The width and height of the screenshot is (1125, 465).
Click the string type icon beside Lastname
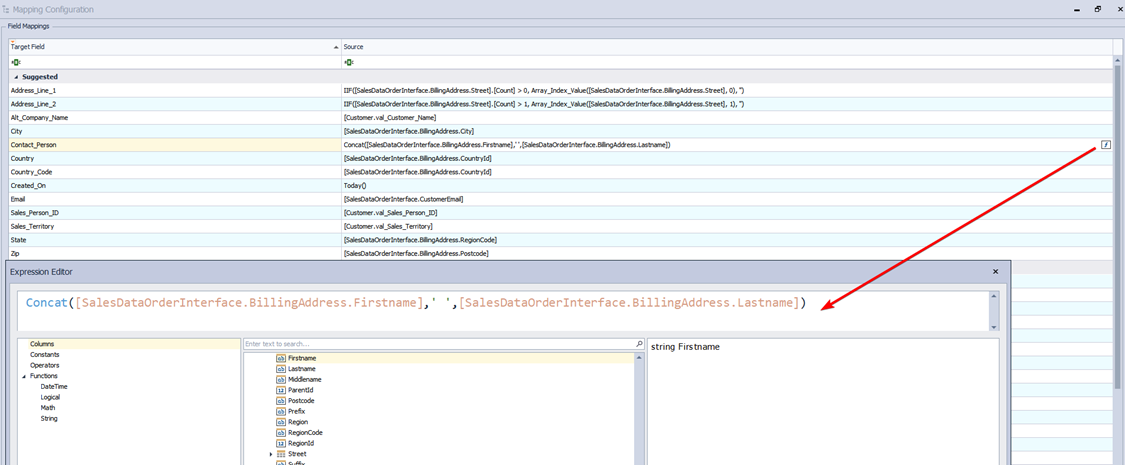click(x=281, y=368)
